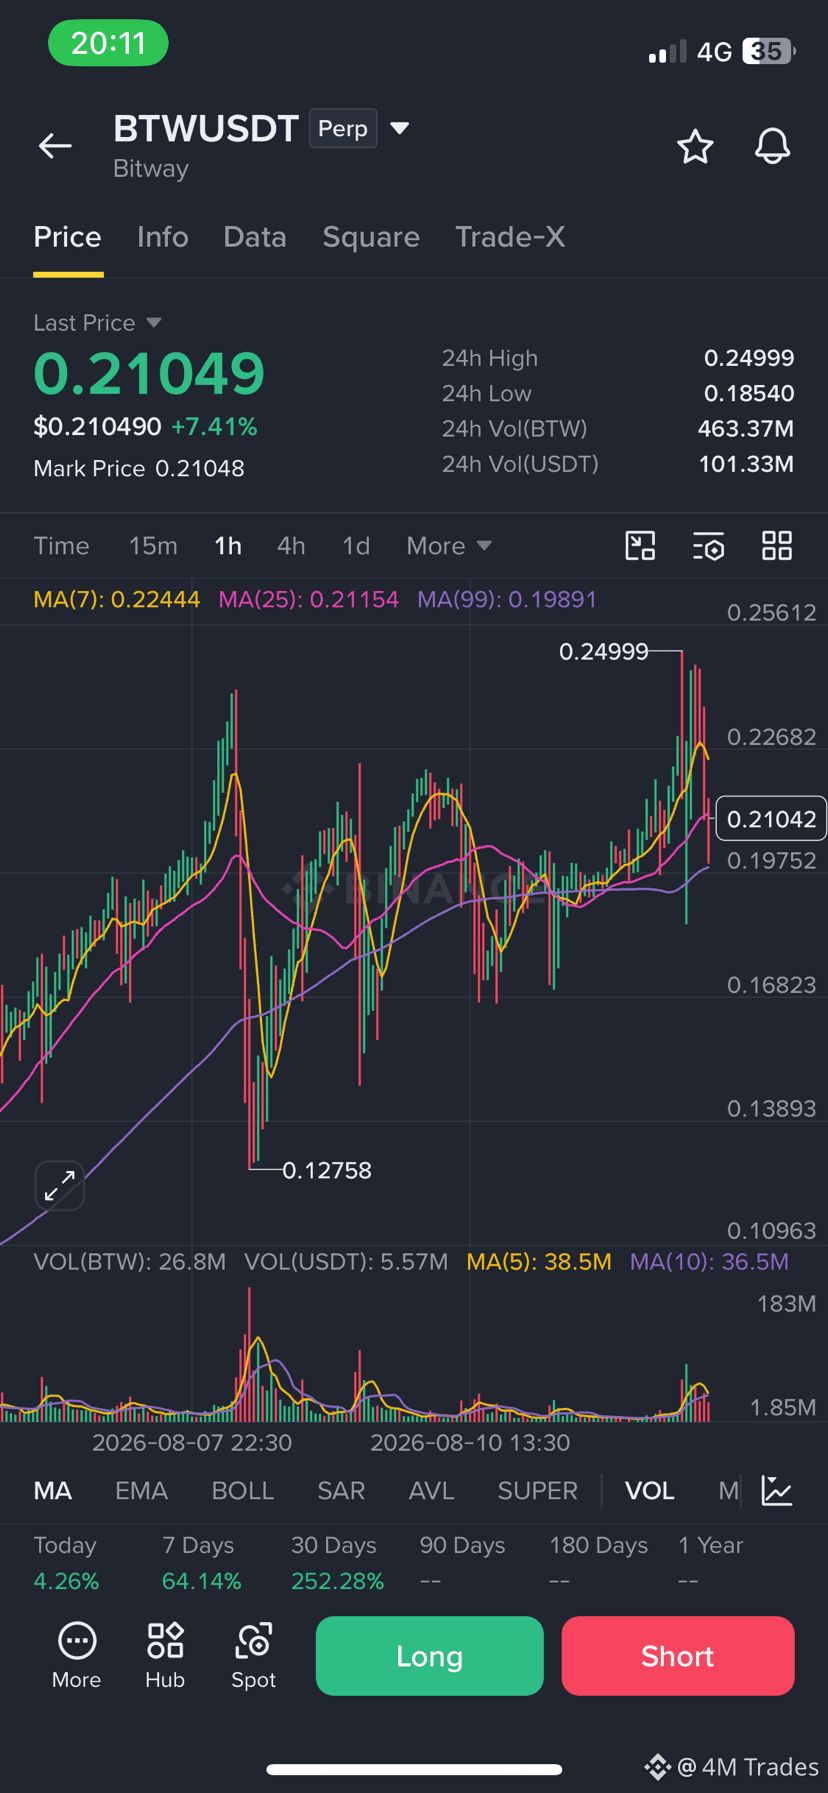Tap the MA(7): 0.22444 legend

pyautogui.click(x=116, y=599)
